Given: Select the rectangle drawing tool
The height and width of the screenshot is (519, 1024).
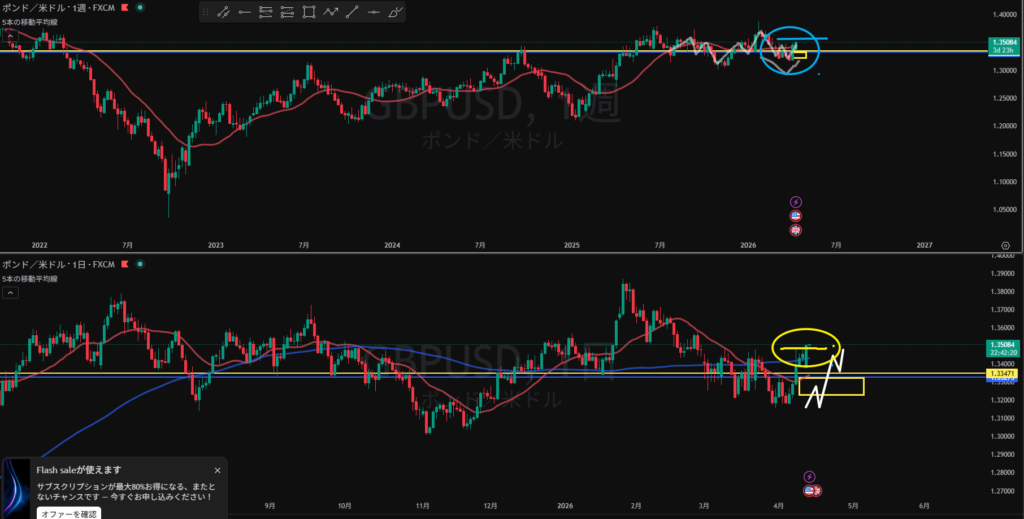Looking at the screenshot, I should (x=309, y=13).
